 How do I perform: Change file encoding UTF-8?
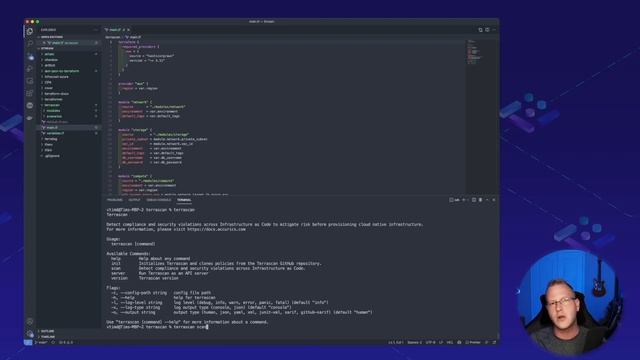click(430, 342)
